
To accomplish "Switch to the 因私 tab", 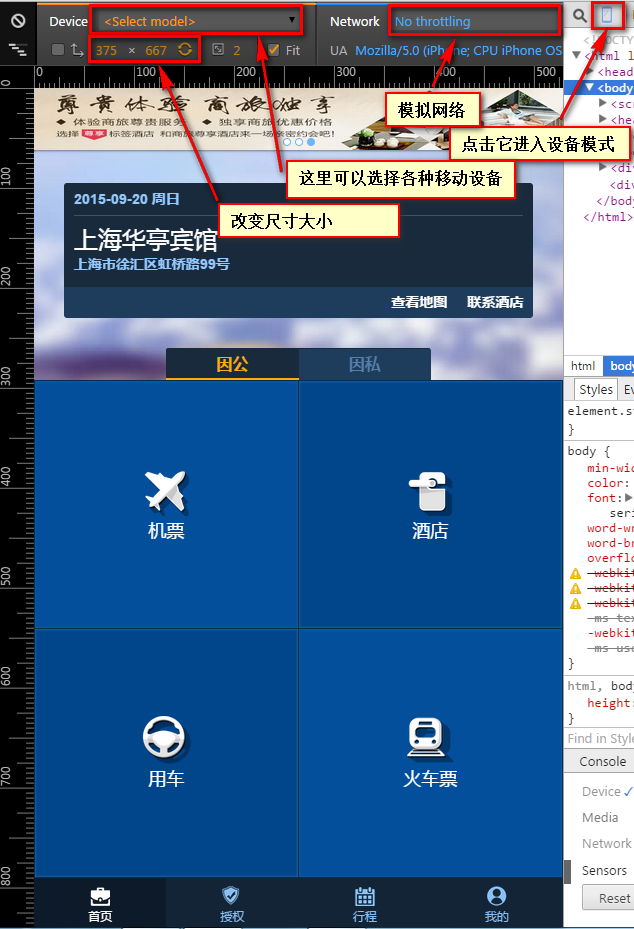I will [364, 364].
